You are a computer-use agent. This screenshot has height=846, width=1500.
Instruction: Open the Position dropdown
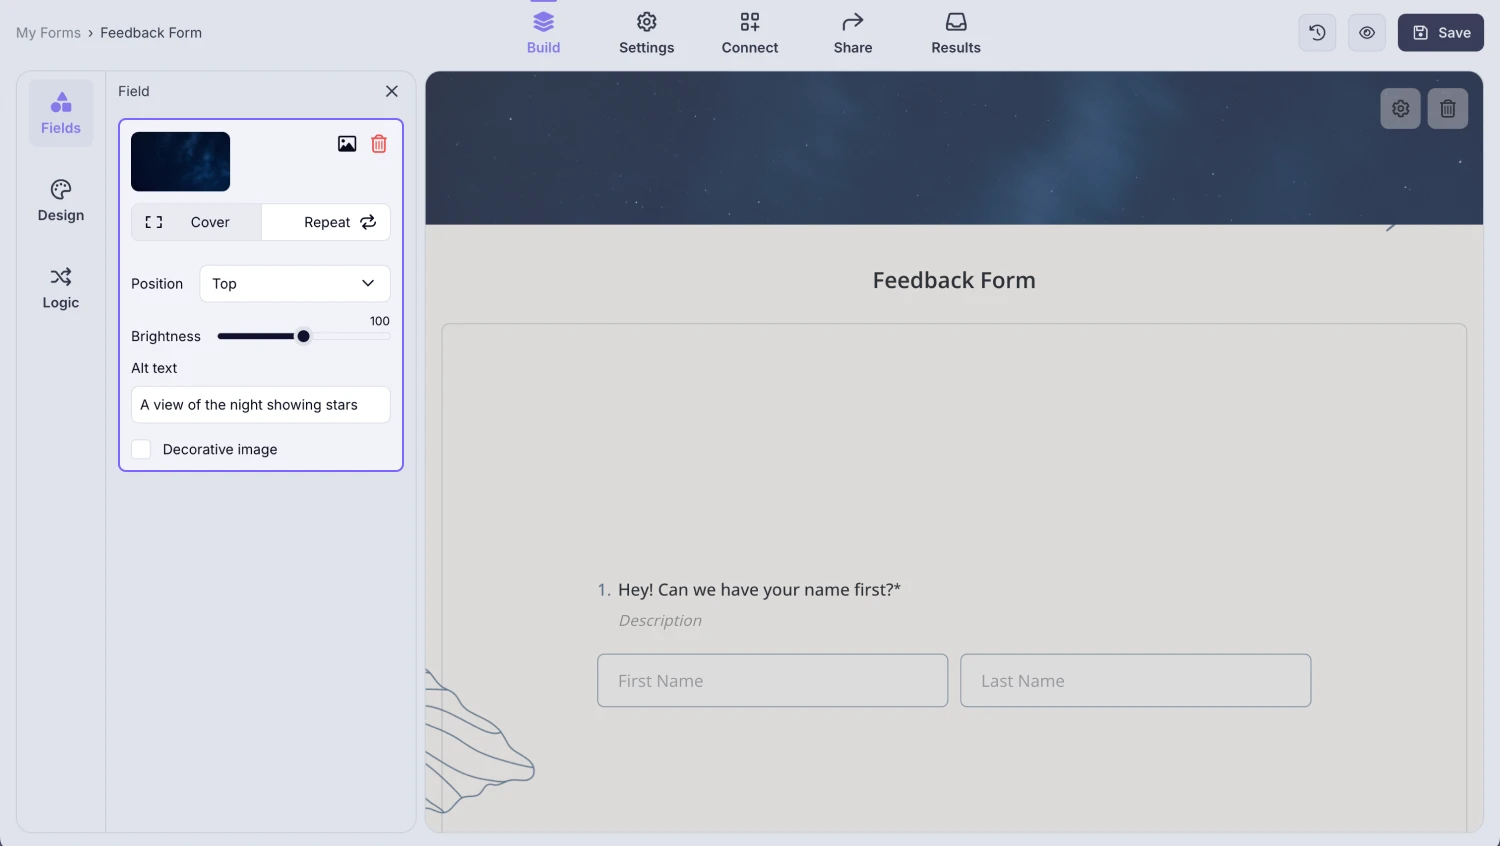click(294, 283)
